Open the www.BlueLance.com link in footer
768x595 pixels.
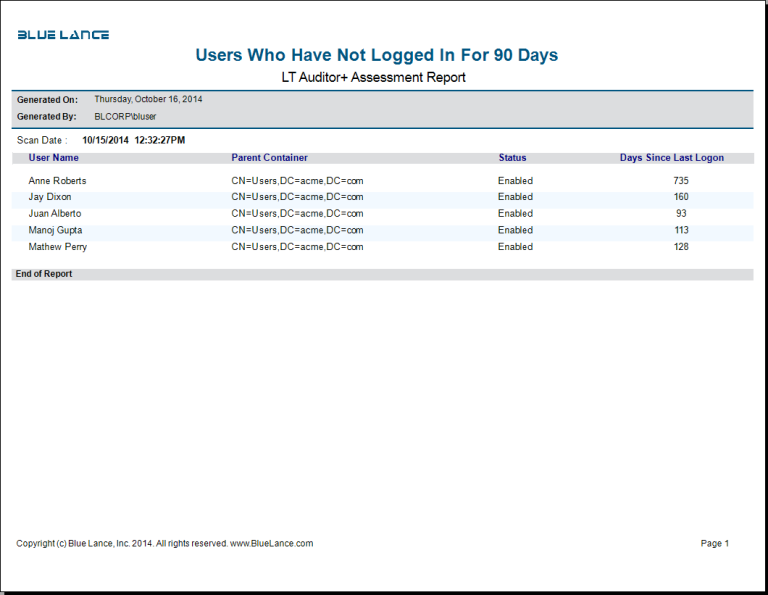point(271,544)
